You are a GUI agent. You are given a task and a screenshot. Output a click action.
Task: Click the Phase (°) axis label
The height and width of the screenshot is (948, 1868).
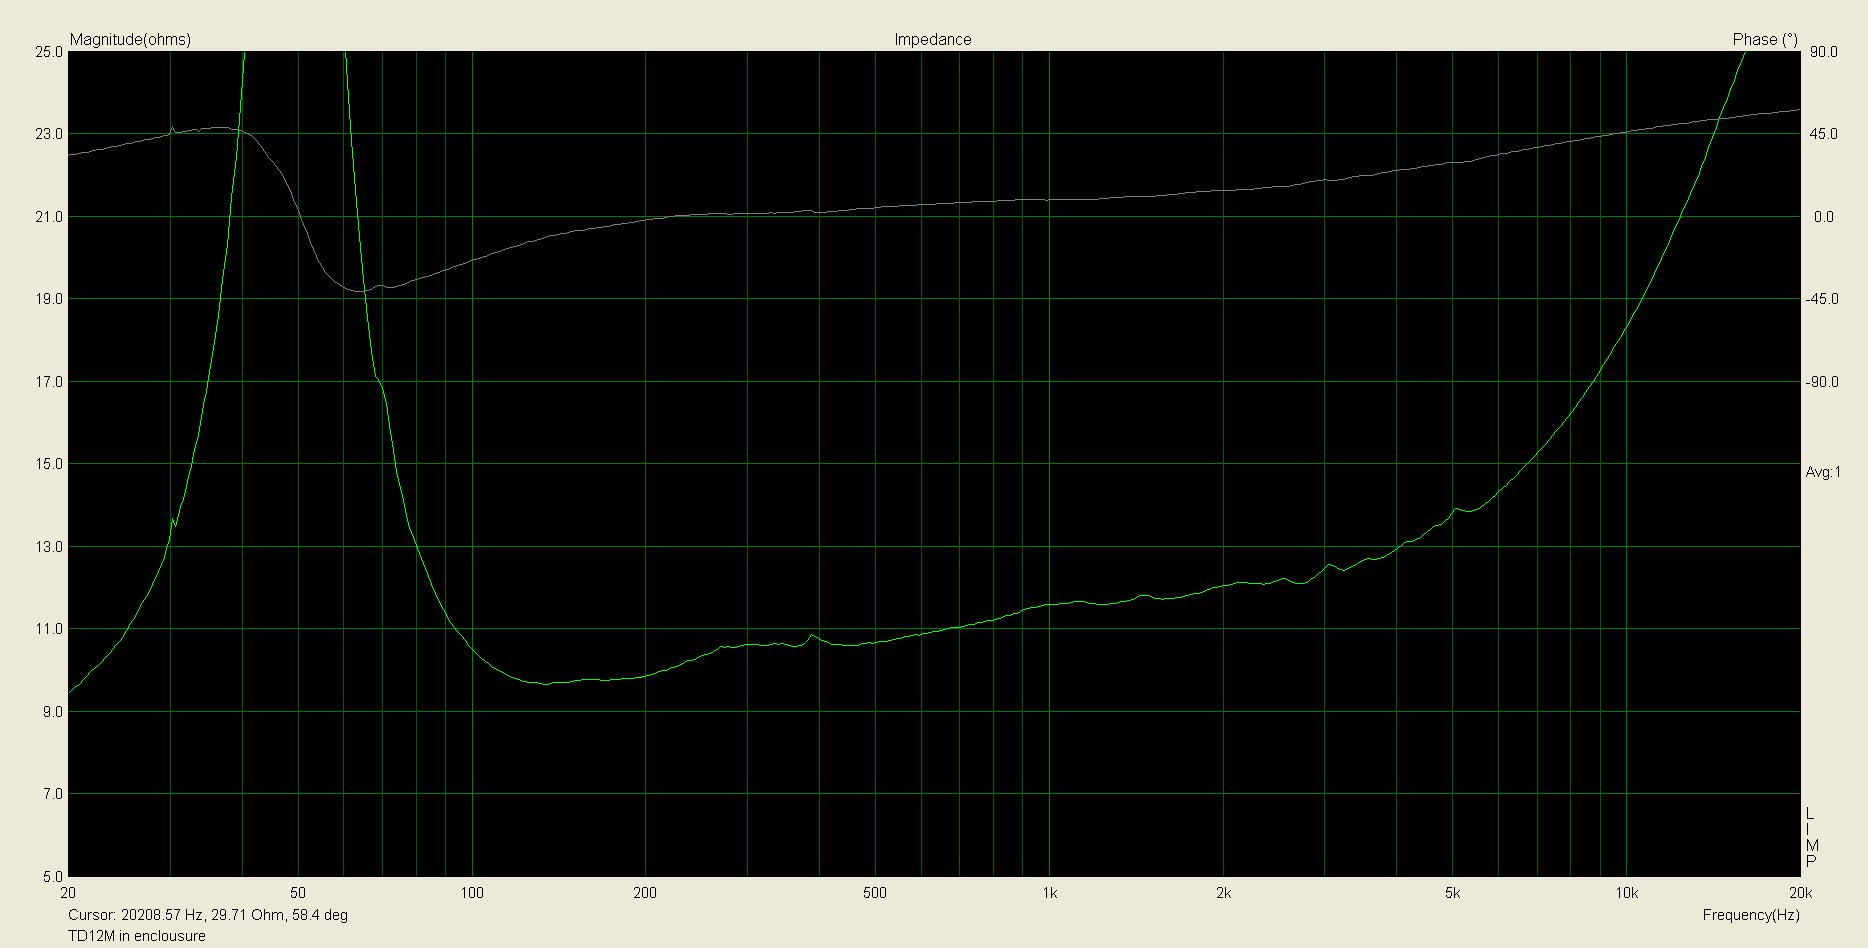(1765, 40)
